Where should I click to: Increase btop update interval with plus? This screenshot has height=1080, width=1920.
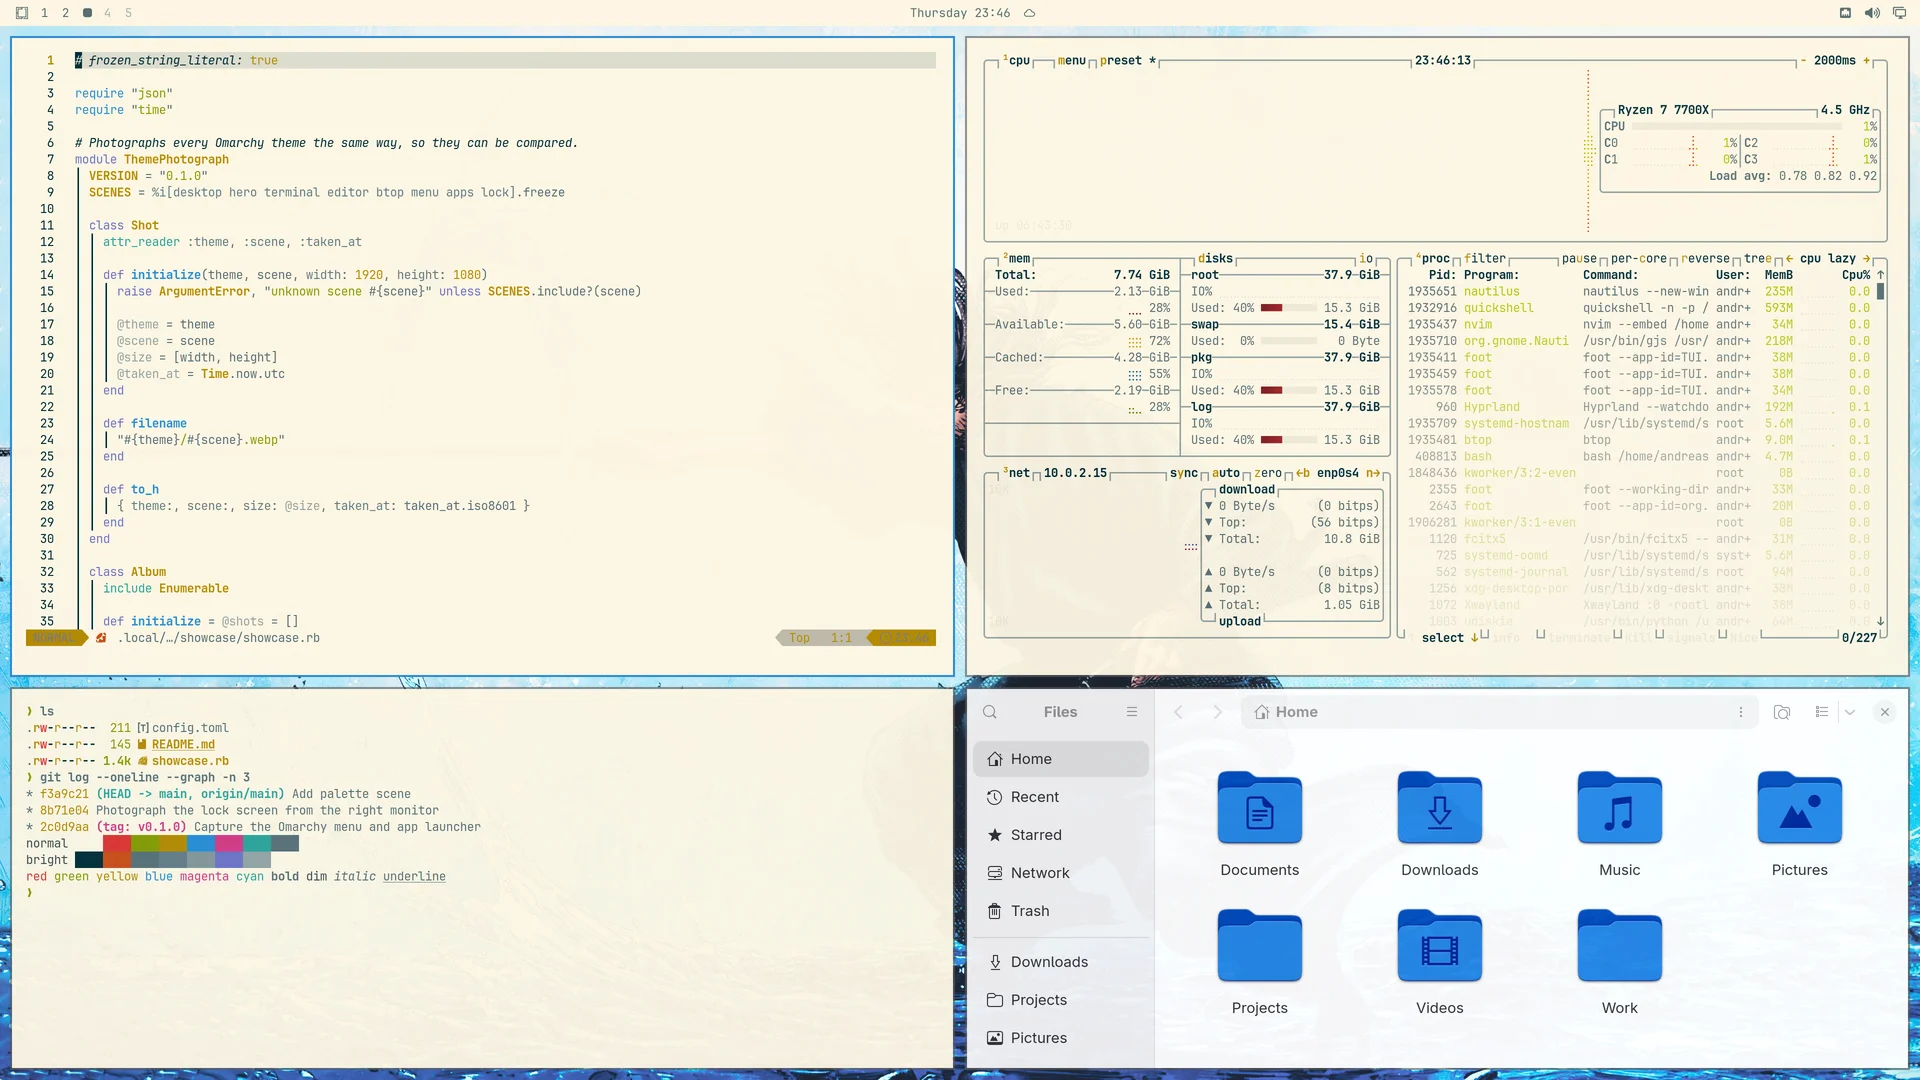(1866, 61)
